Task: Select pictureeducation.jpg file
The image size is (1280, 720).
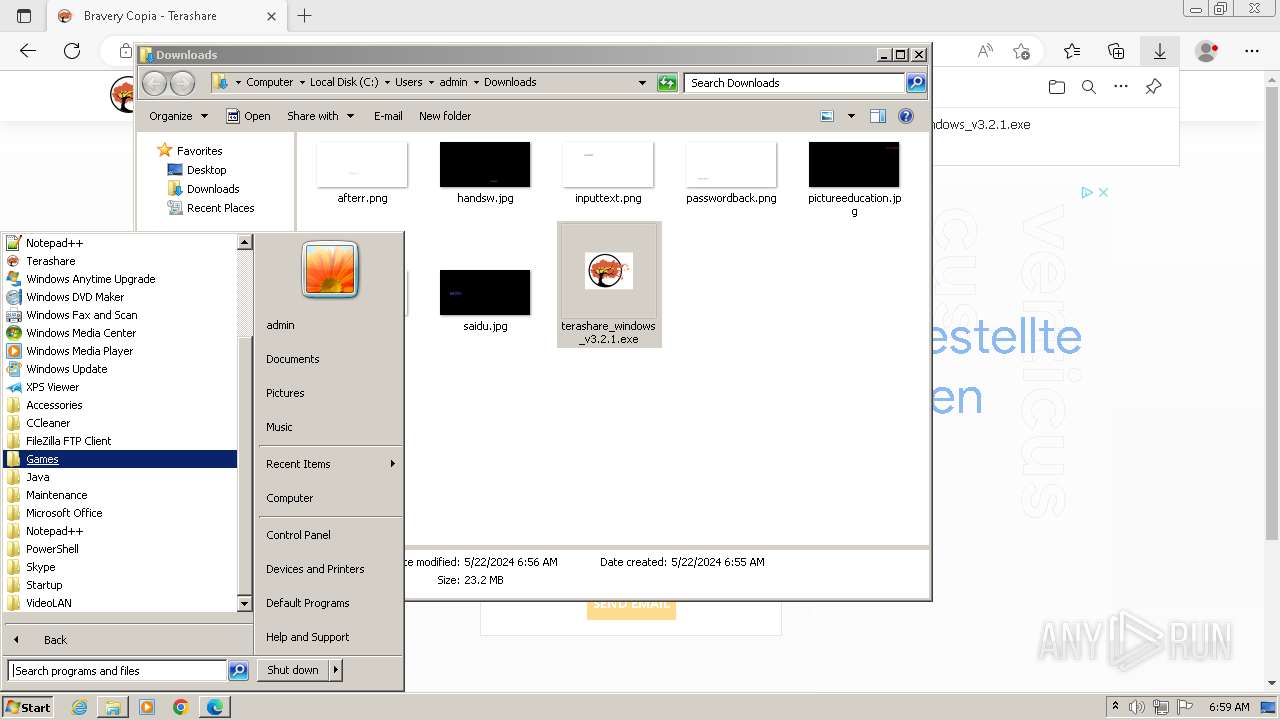Action: 854,180
